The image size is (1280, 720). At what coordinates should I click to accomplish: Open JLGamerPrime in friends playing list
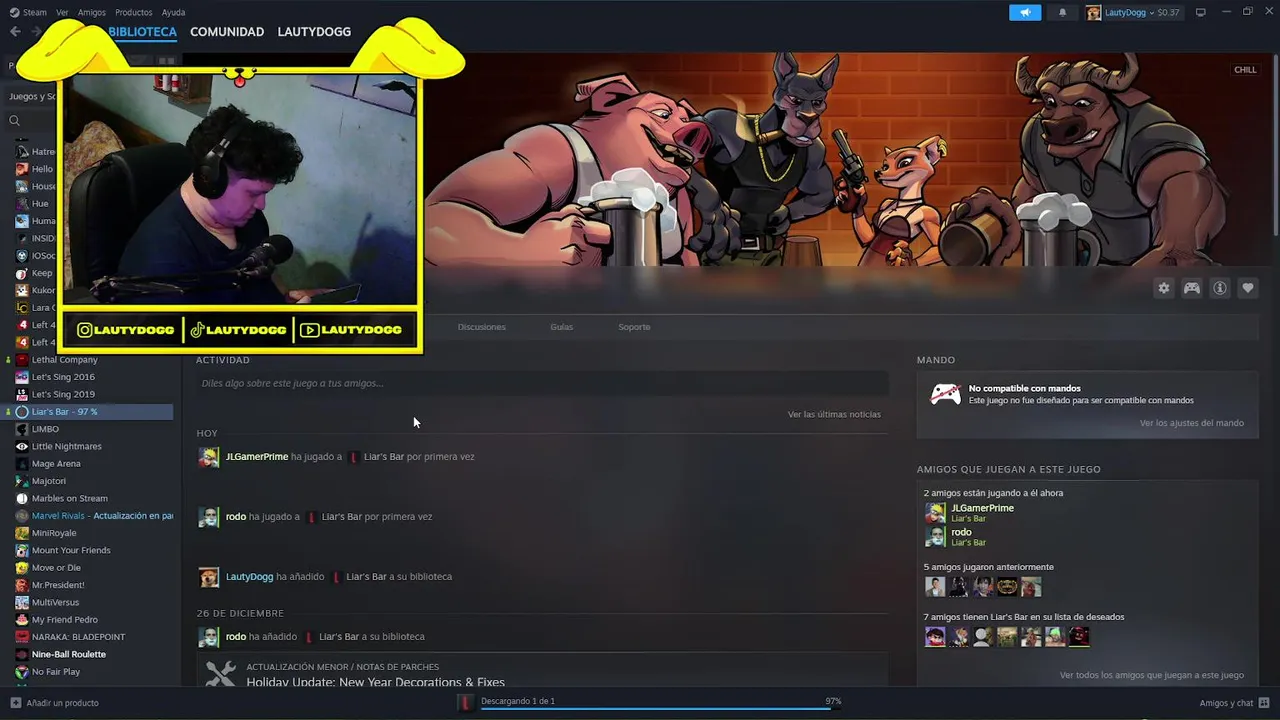982,508
